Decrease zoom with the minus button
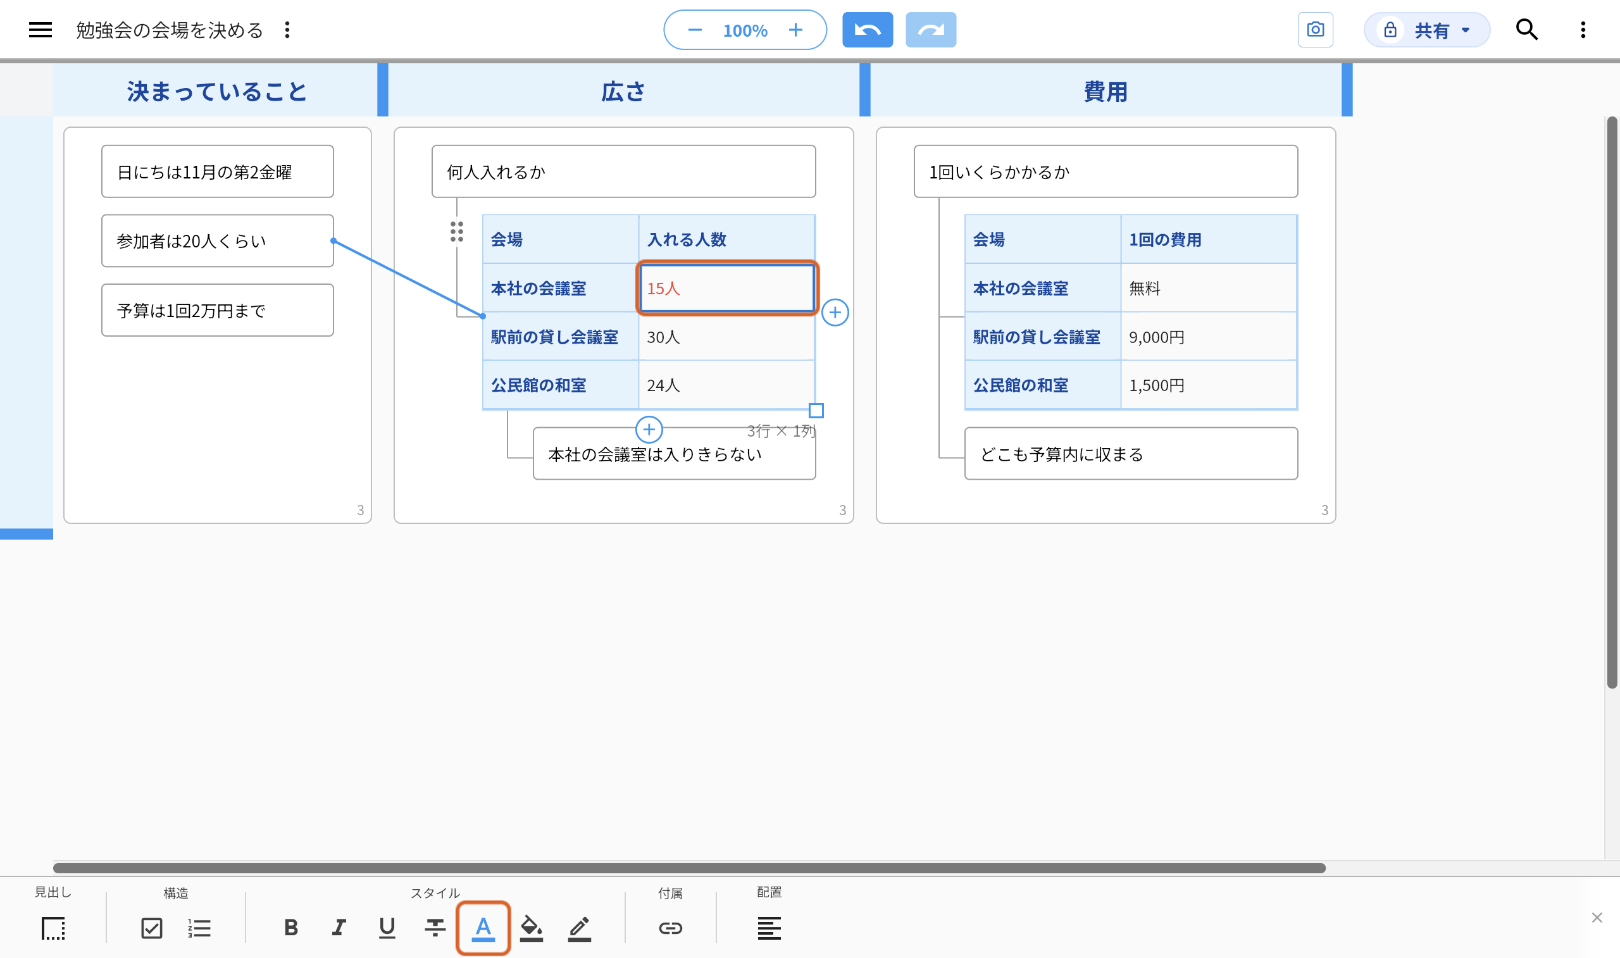Image resolution: width=1620 pixels, height=958 pixels. [695, 30]
